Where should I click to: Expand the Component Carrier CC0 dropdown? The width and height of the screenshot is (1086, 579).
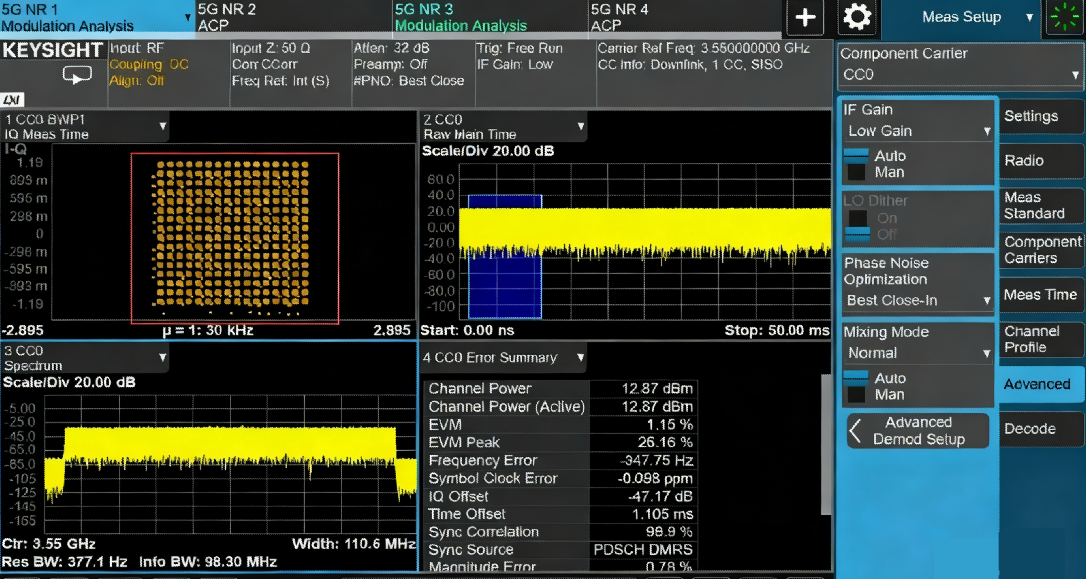coord(960,75)
